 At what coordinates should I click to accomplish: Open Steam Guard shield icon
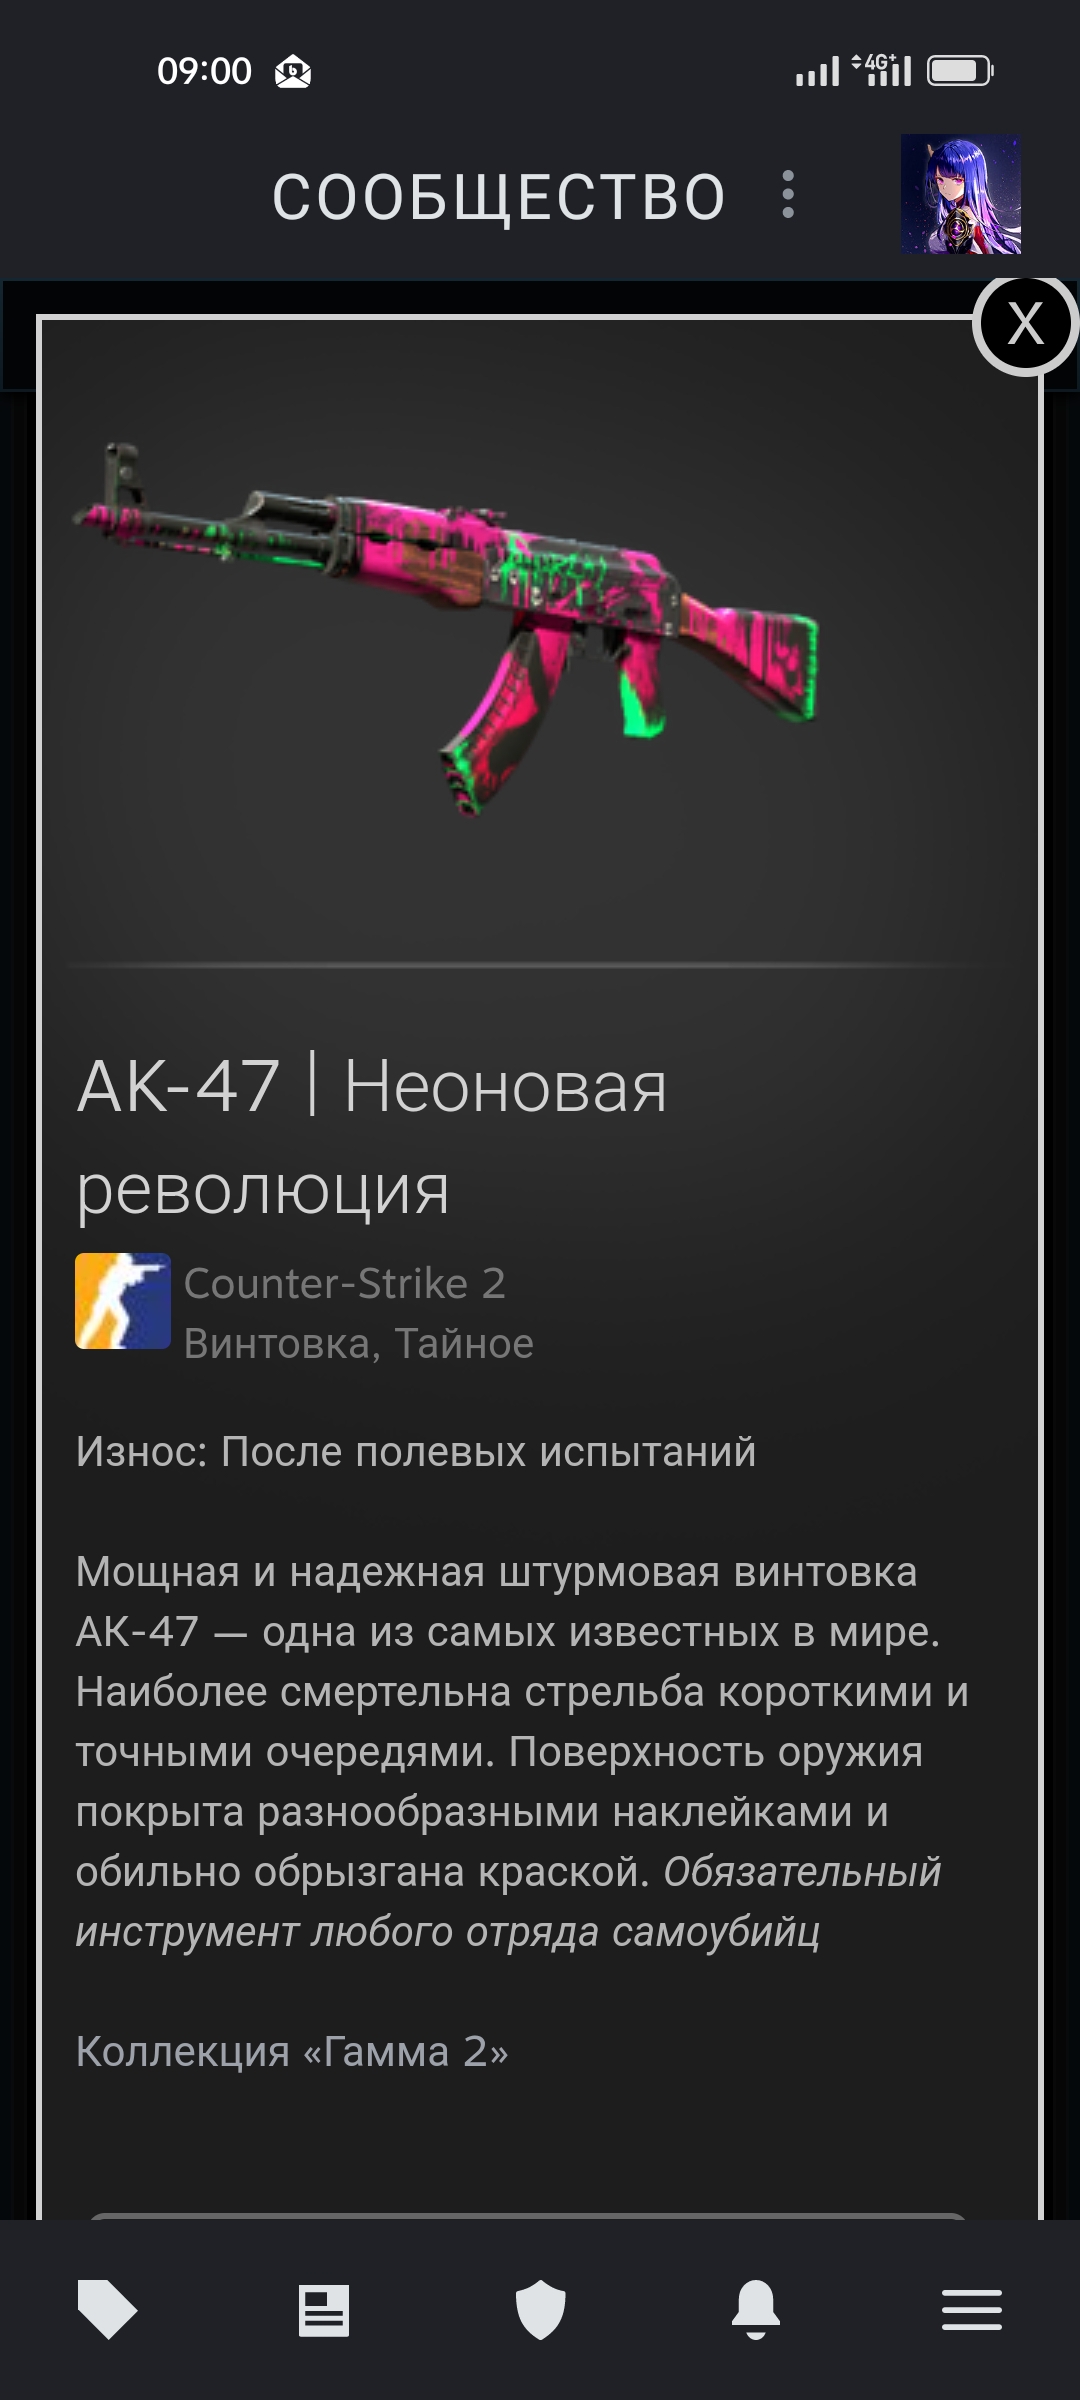click(x=540, y=2310)
